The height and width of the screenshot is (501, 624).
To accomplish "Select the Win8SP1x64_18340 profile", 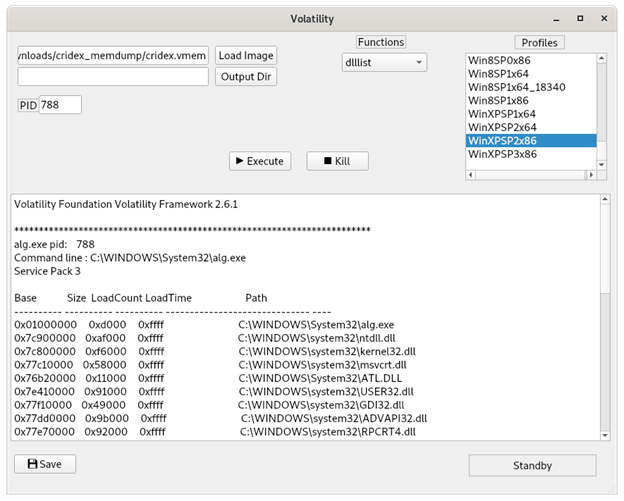I will click(531, 87).
